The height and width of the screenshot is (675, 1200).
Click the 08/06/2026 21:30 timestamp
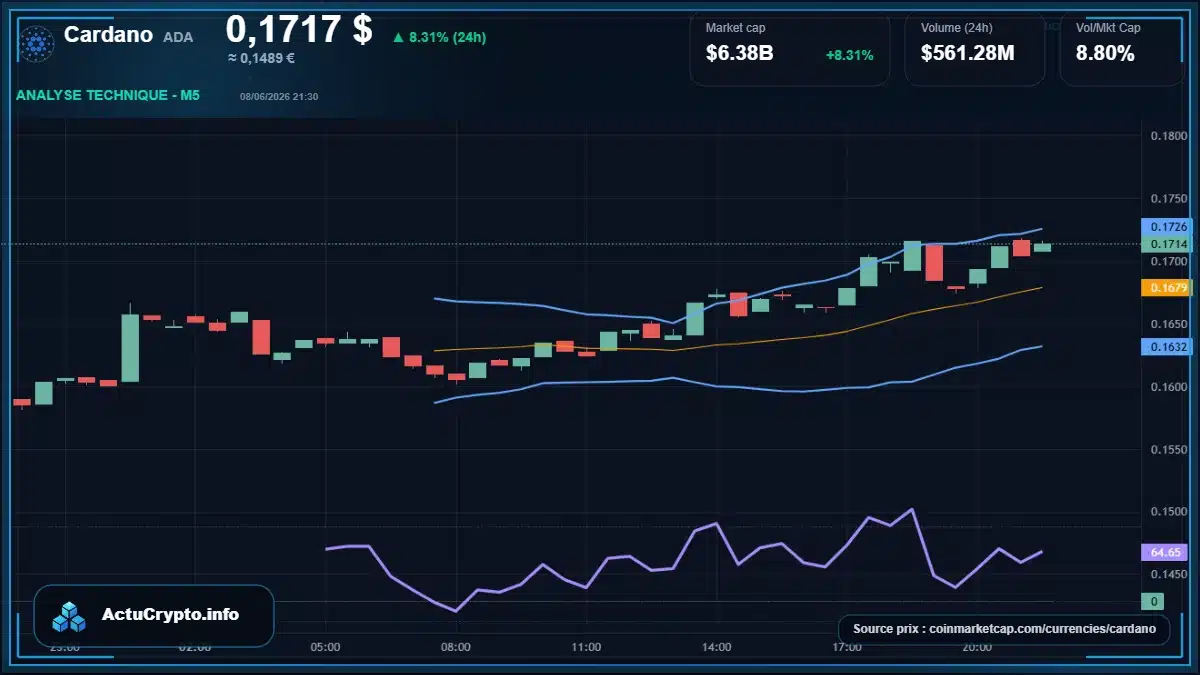279,97
